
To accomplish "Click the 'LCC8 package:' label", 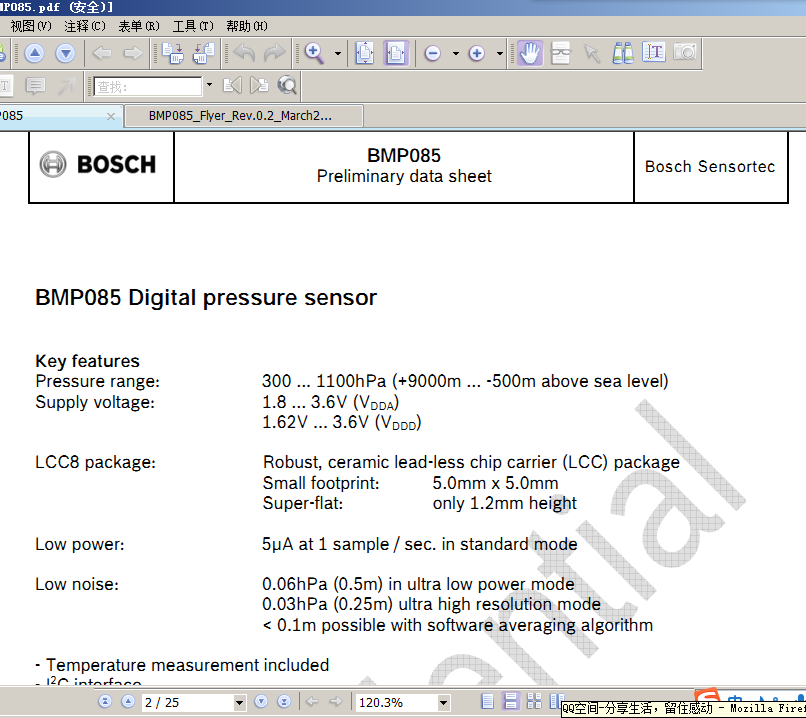I will 95,463.
